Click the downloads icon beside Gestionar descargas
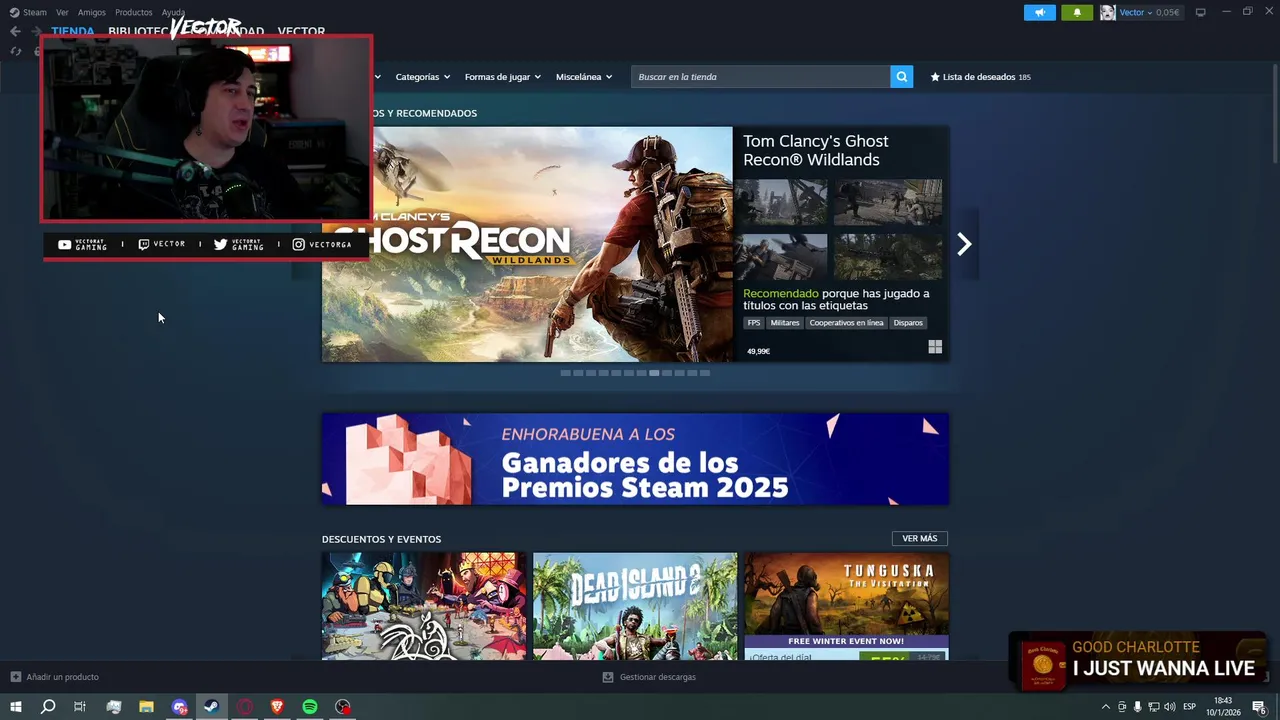 (608, 677)
